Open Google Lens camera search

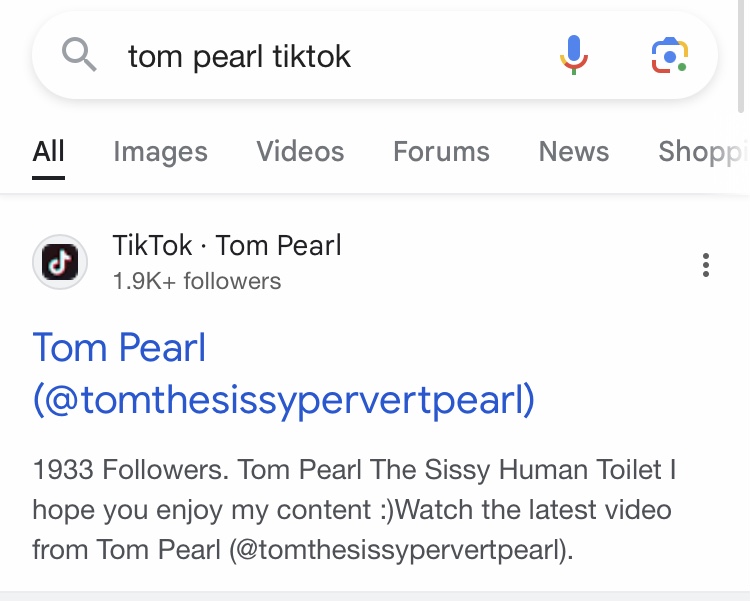tap(669, 55)
